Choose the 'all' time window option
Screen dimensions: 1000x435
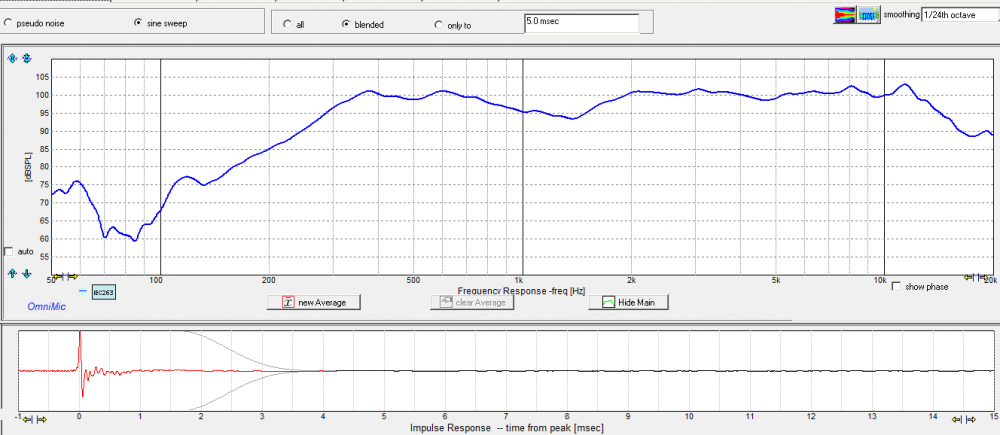[x=288, y=24]
